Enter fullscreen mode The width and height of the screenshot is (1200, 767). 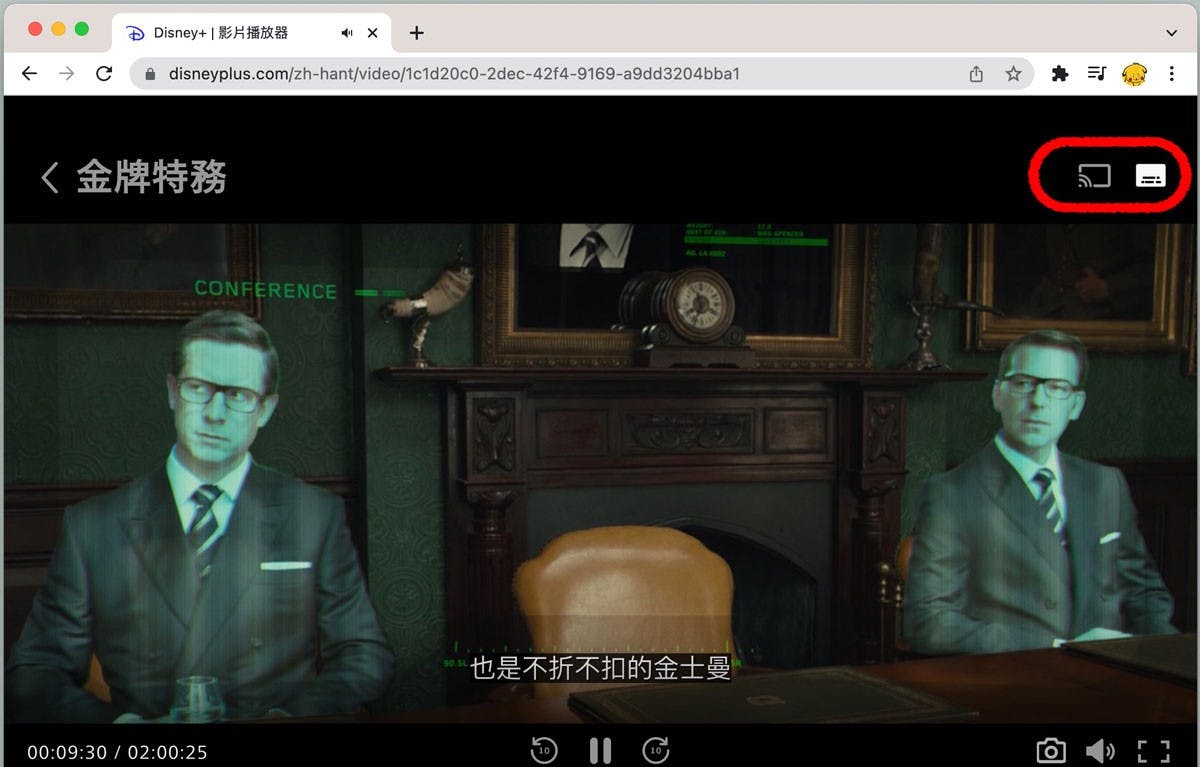pos(1153,751)
